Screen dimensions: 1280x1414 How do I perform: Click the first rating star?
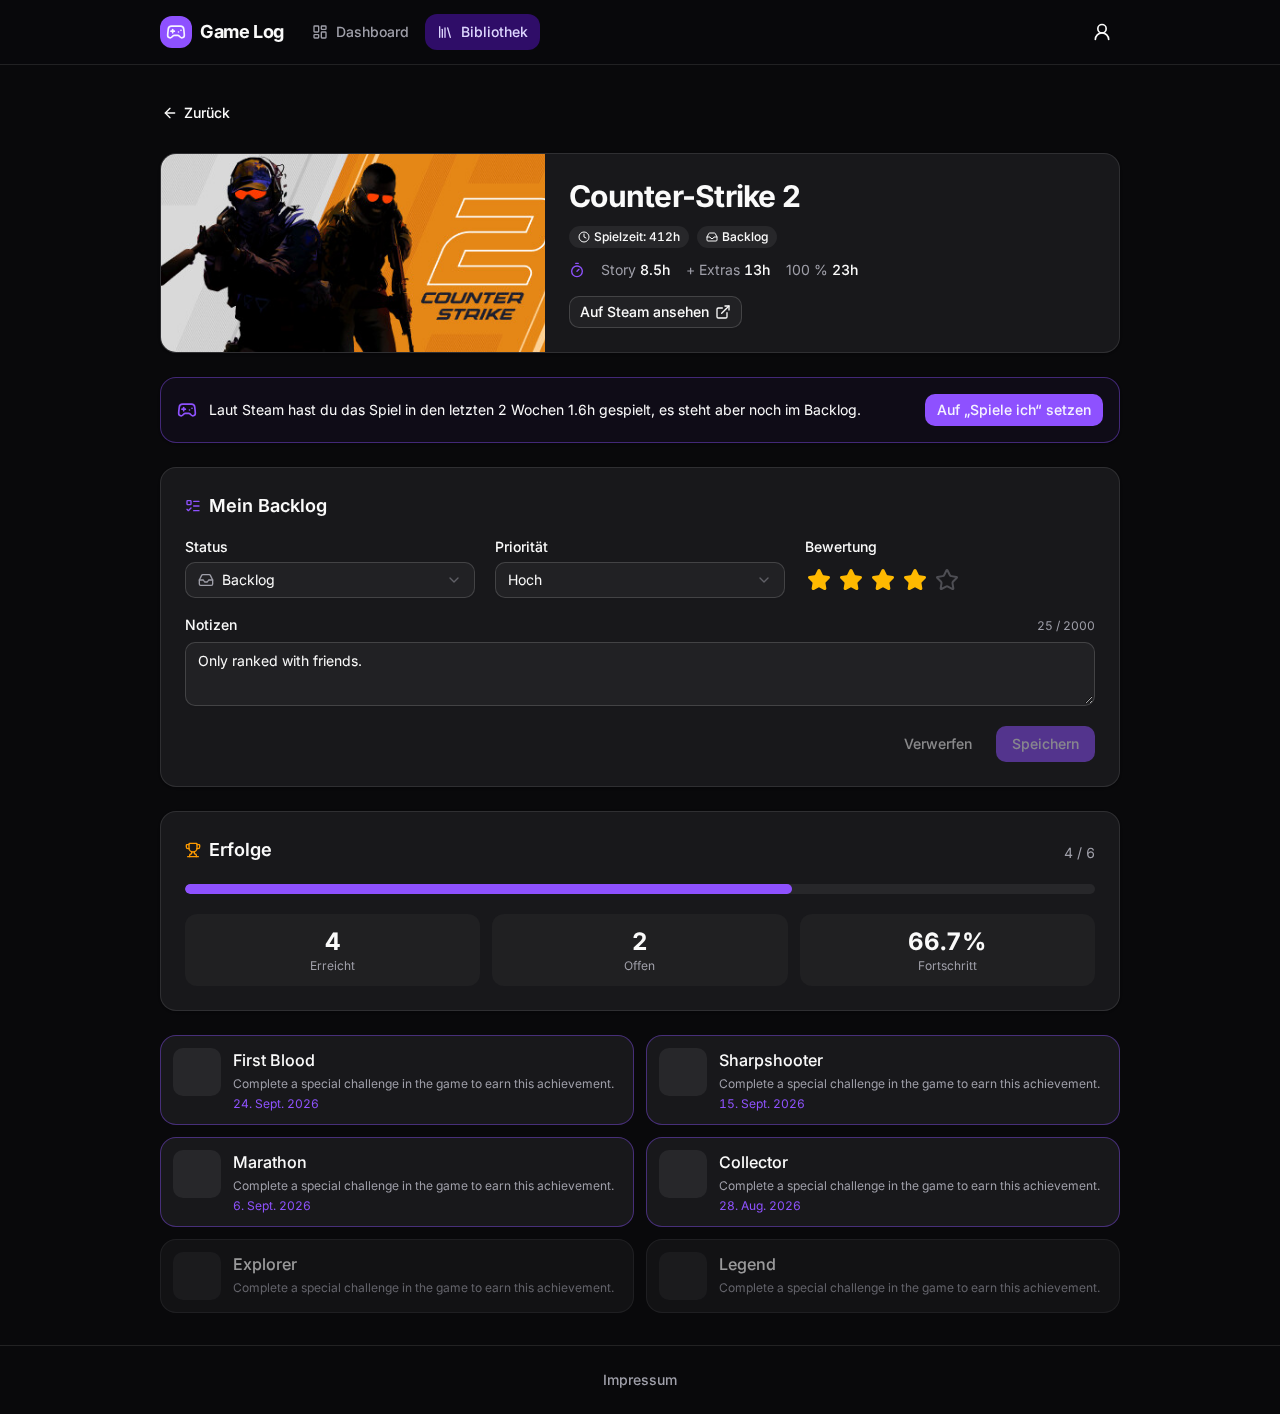tap(819, 580)
